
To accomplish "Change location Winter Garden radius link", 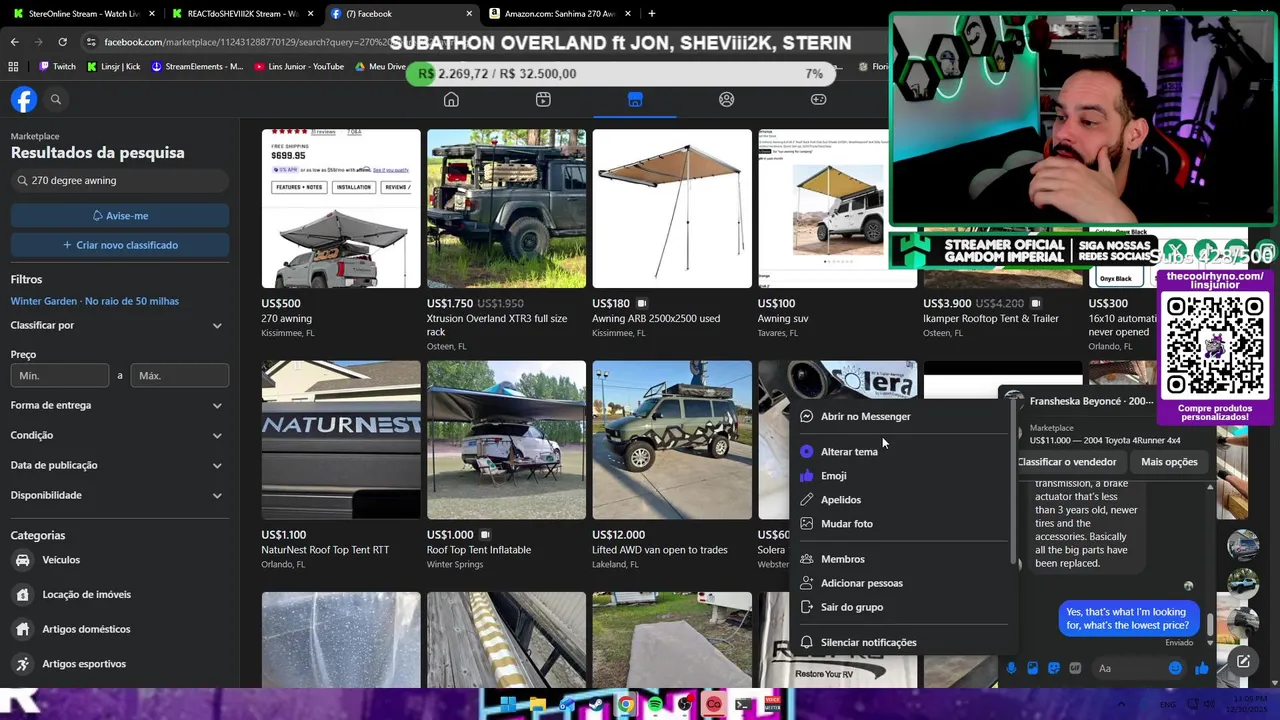I will point(95,301).
